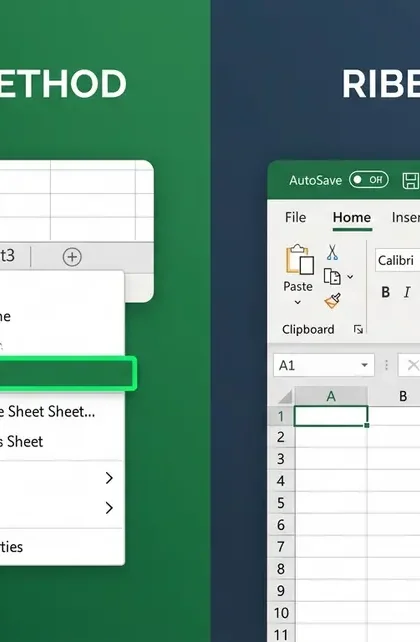Select row 9 header
The height and width of the screenshot is (642, 420).
point(281,591)
